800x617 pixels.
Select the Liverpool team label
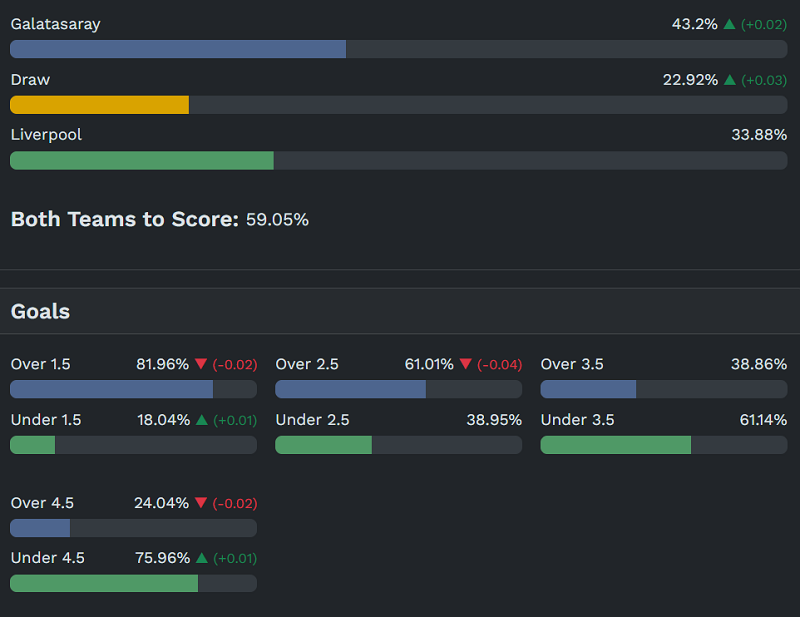(46, 135)
